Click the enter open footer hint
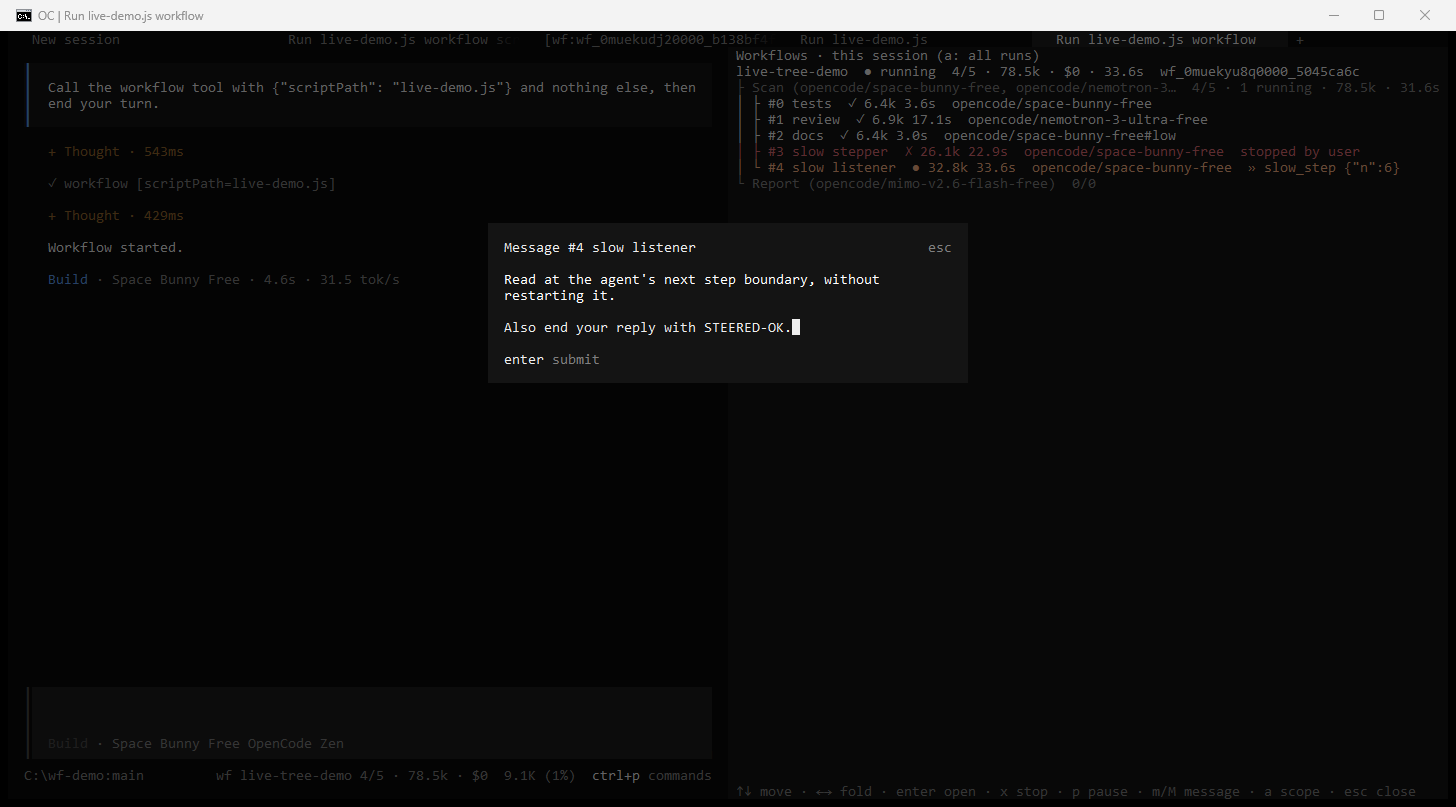 pos(936,792)
